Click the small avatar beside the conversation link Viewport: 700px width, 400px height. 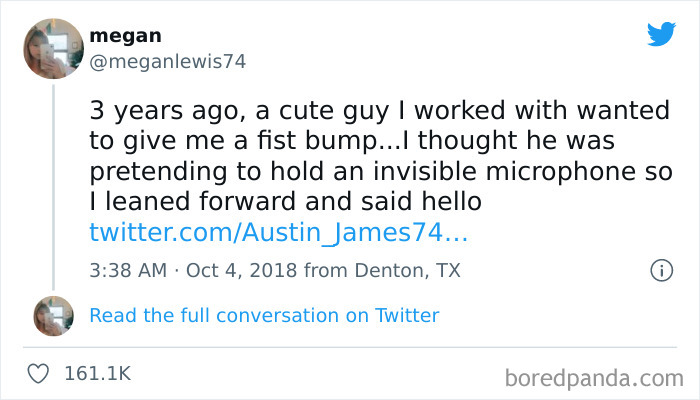click(53, 316)
